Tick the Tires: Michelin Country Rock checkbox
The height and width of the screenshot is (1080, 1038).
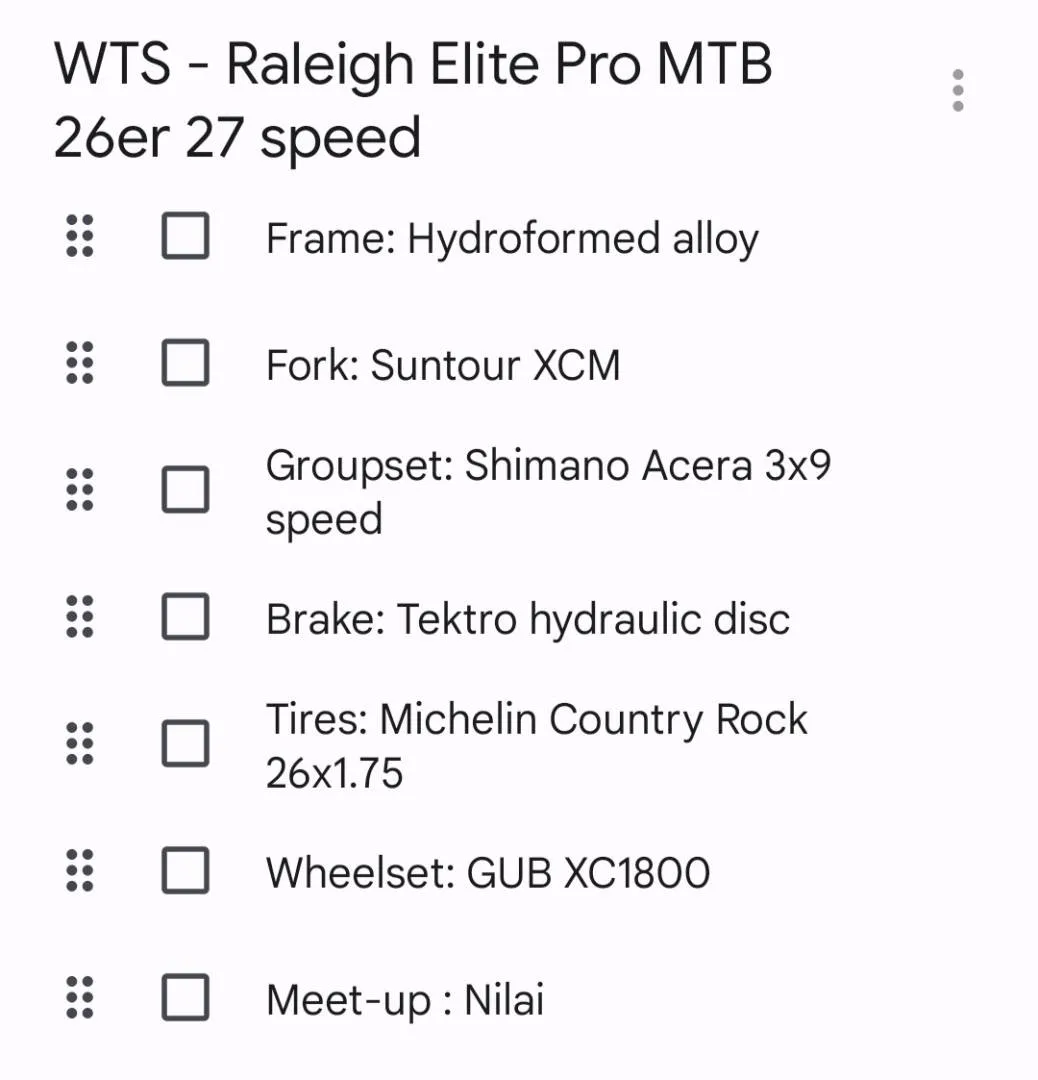click(x=185, y=744)
